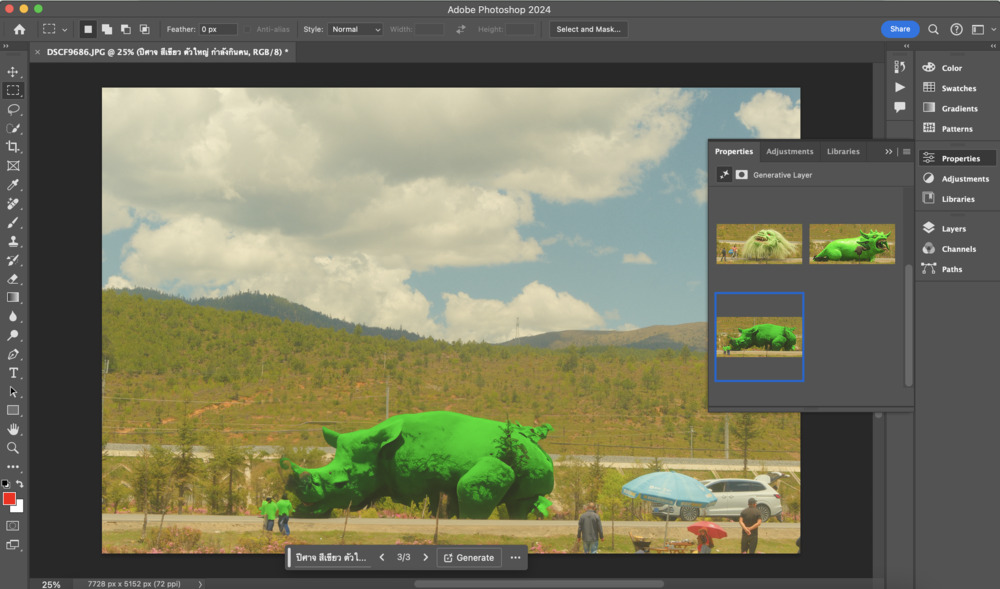This screenshot has height=589, width=1000.
Task: Select the Lasso tool
Action: 13,109
